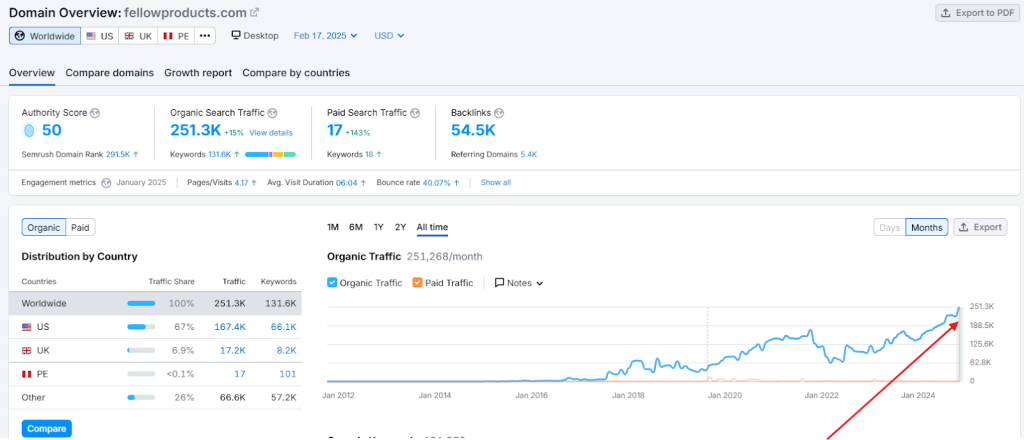Open the date dropdown Feb 17, 2025
The width and height of the screenshot is (1024, 440).
click(326, 36)
